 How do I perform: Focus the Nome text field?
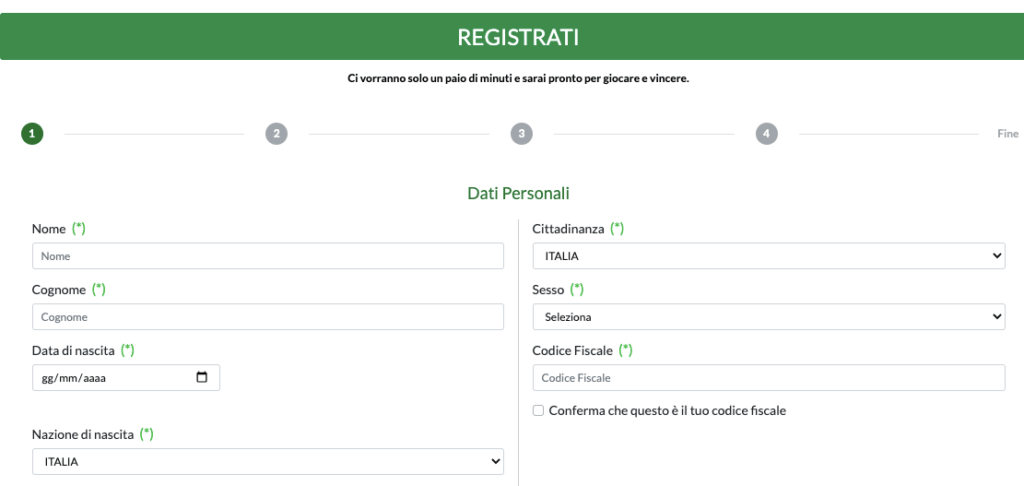coord(268,256)
